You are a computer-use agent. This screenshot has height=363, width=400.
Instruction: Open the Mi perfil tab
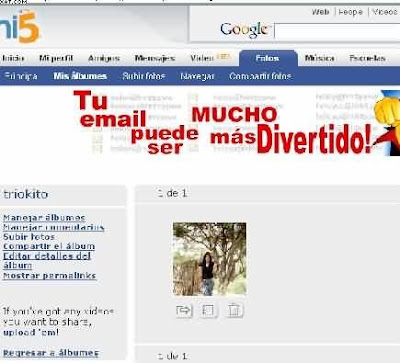click(x=56, y=58)
